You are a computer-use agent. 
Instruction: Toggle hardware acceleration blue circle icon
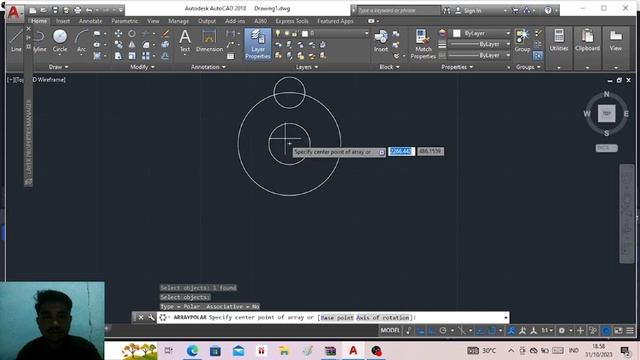click(x=606, y=331)
